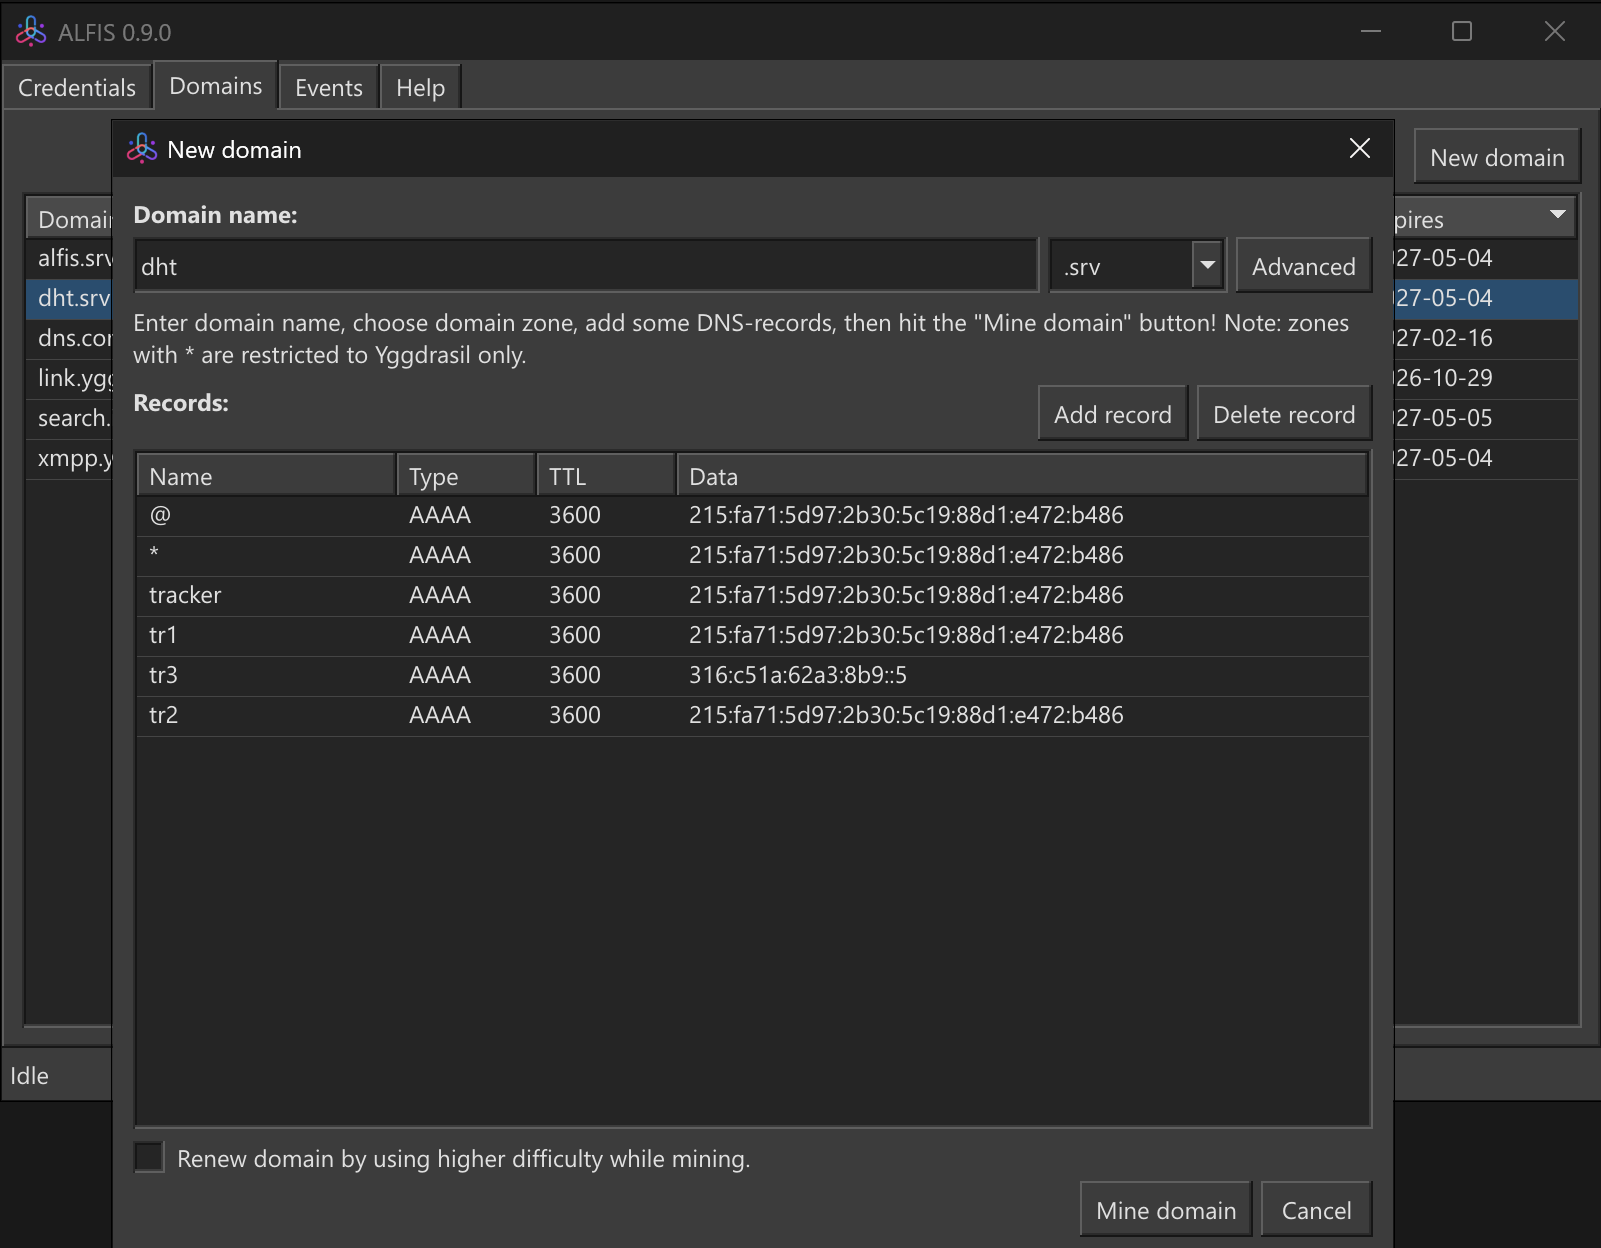Sort records by Data column header

(x=1022, y=476)
